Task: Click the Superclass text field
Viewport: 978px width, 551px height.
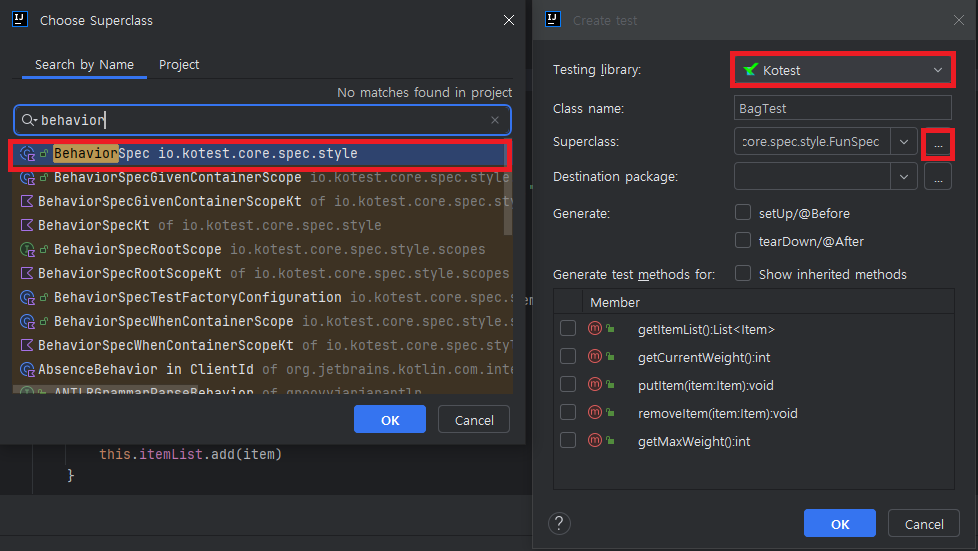Action: click(812, 142)
